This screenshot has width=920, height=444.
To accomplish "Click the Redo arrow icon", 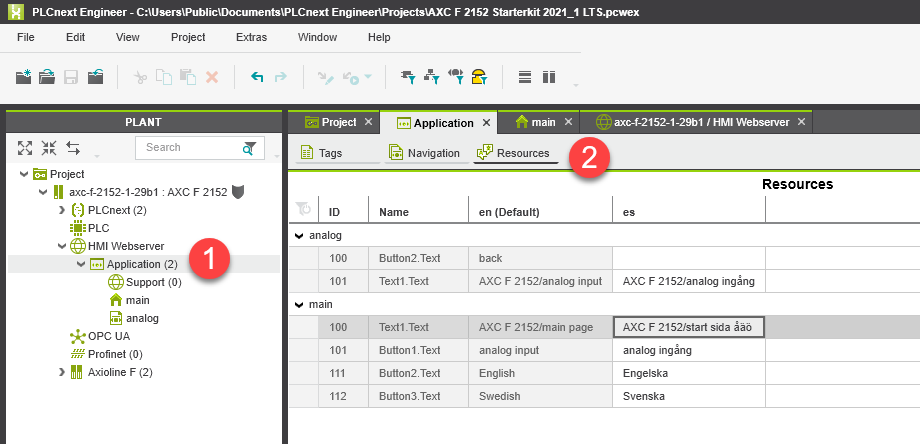I will tap(281, 77).
